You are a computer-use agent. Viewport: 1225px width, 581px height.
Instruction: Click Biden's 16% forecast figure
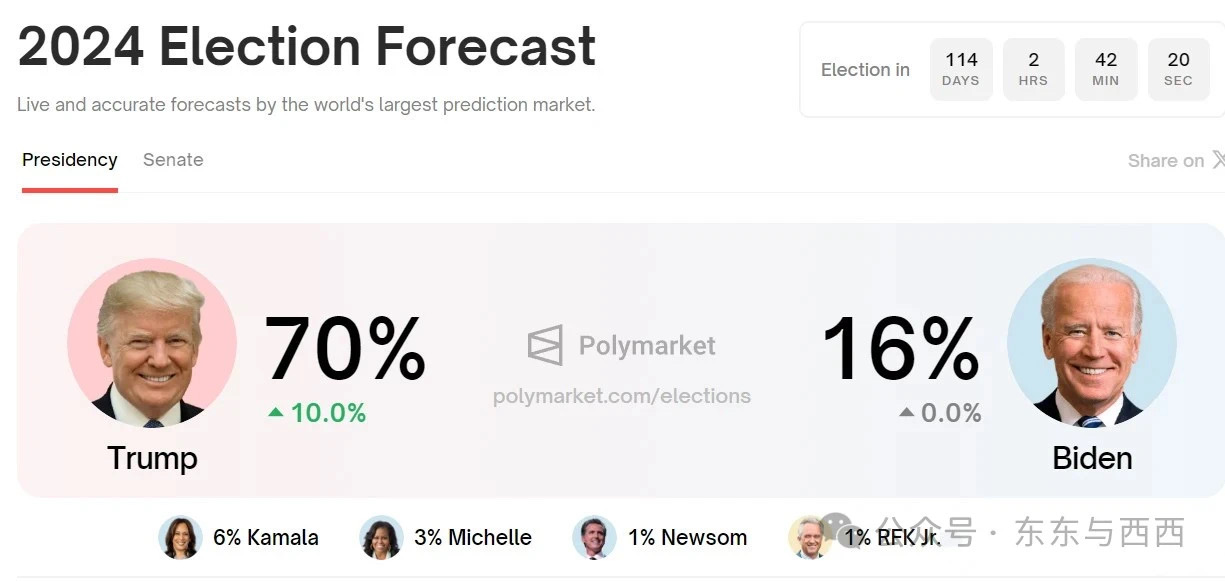coord(900,348)
